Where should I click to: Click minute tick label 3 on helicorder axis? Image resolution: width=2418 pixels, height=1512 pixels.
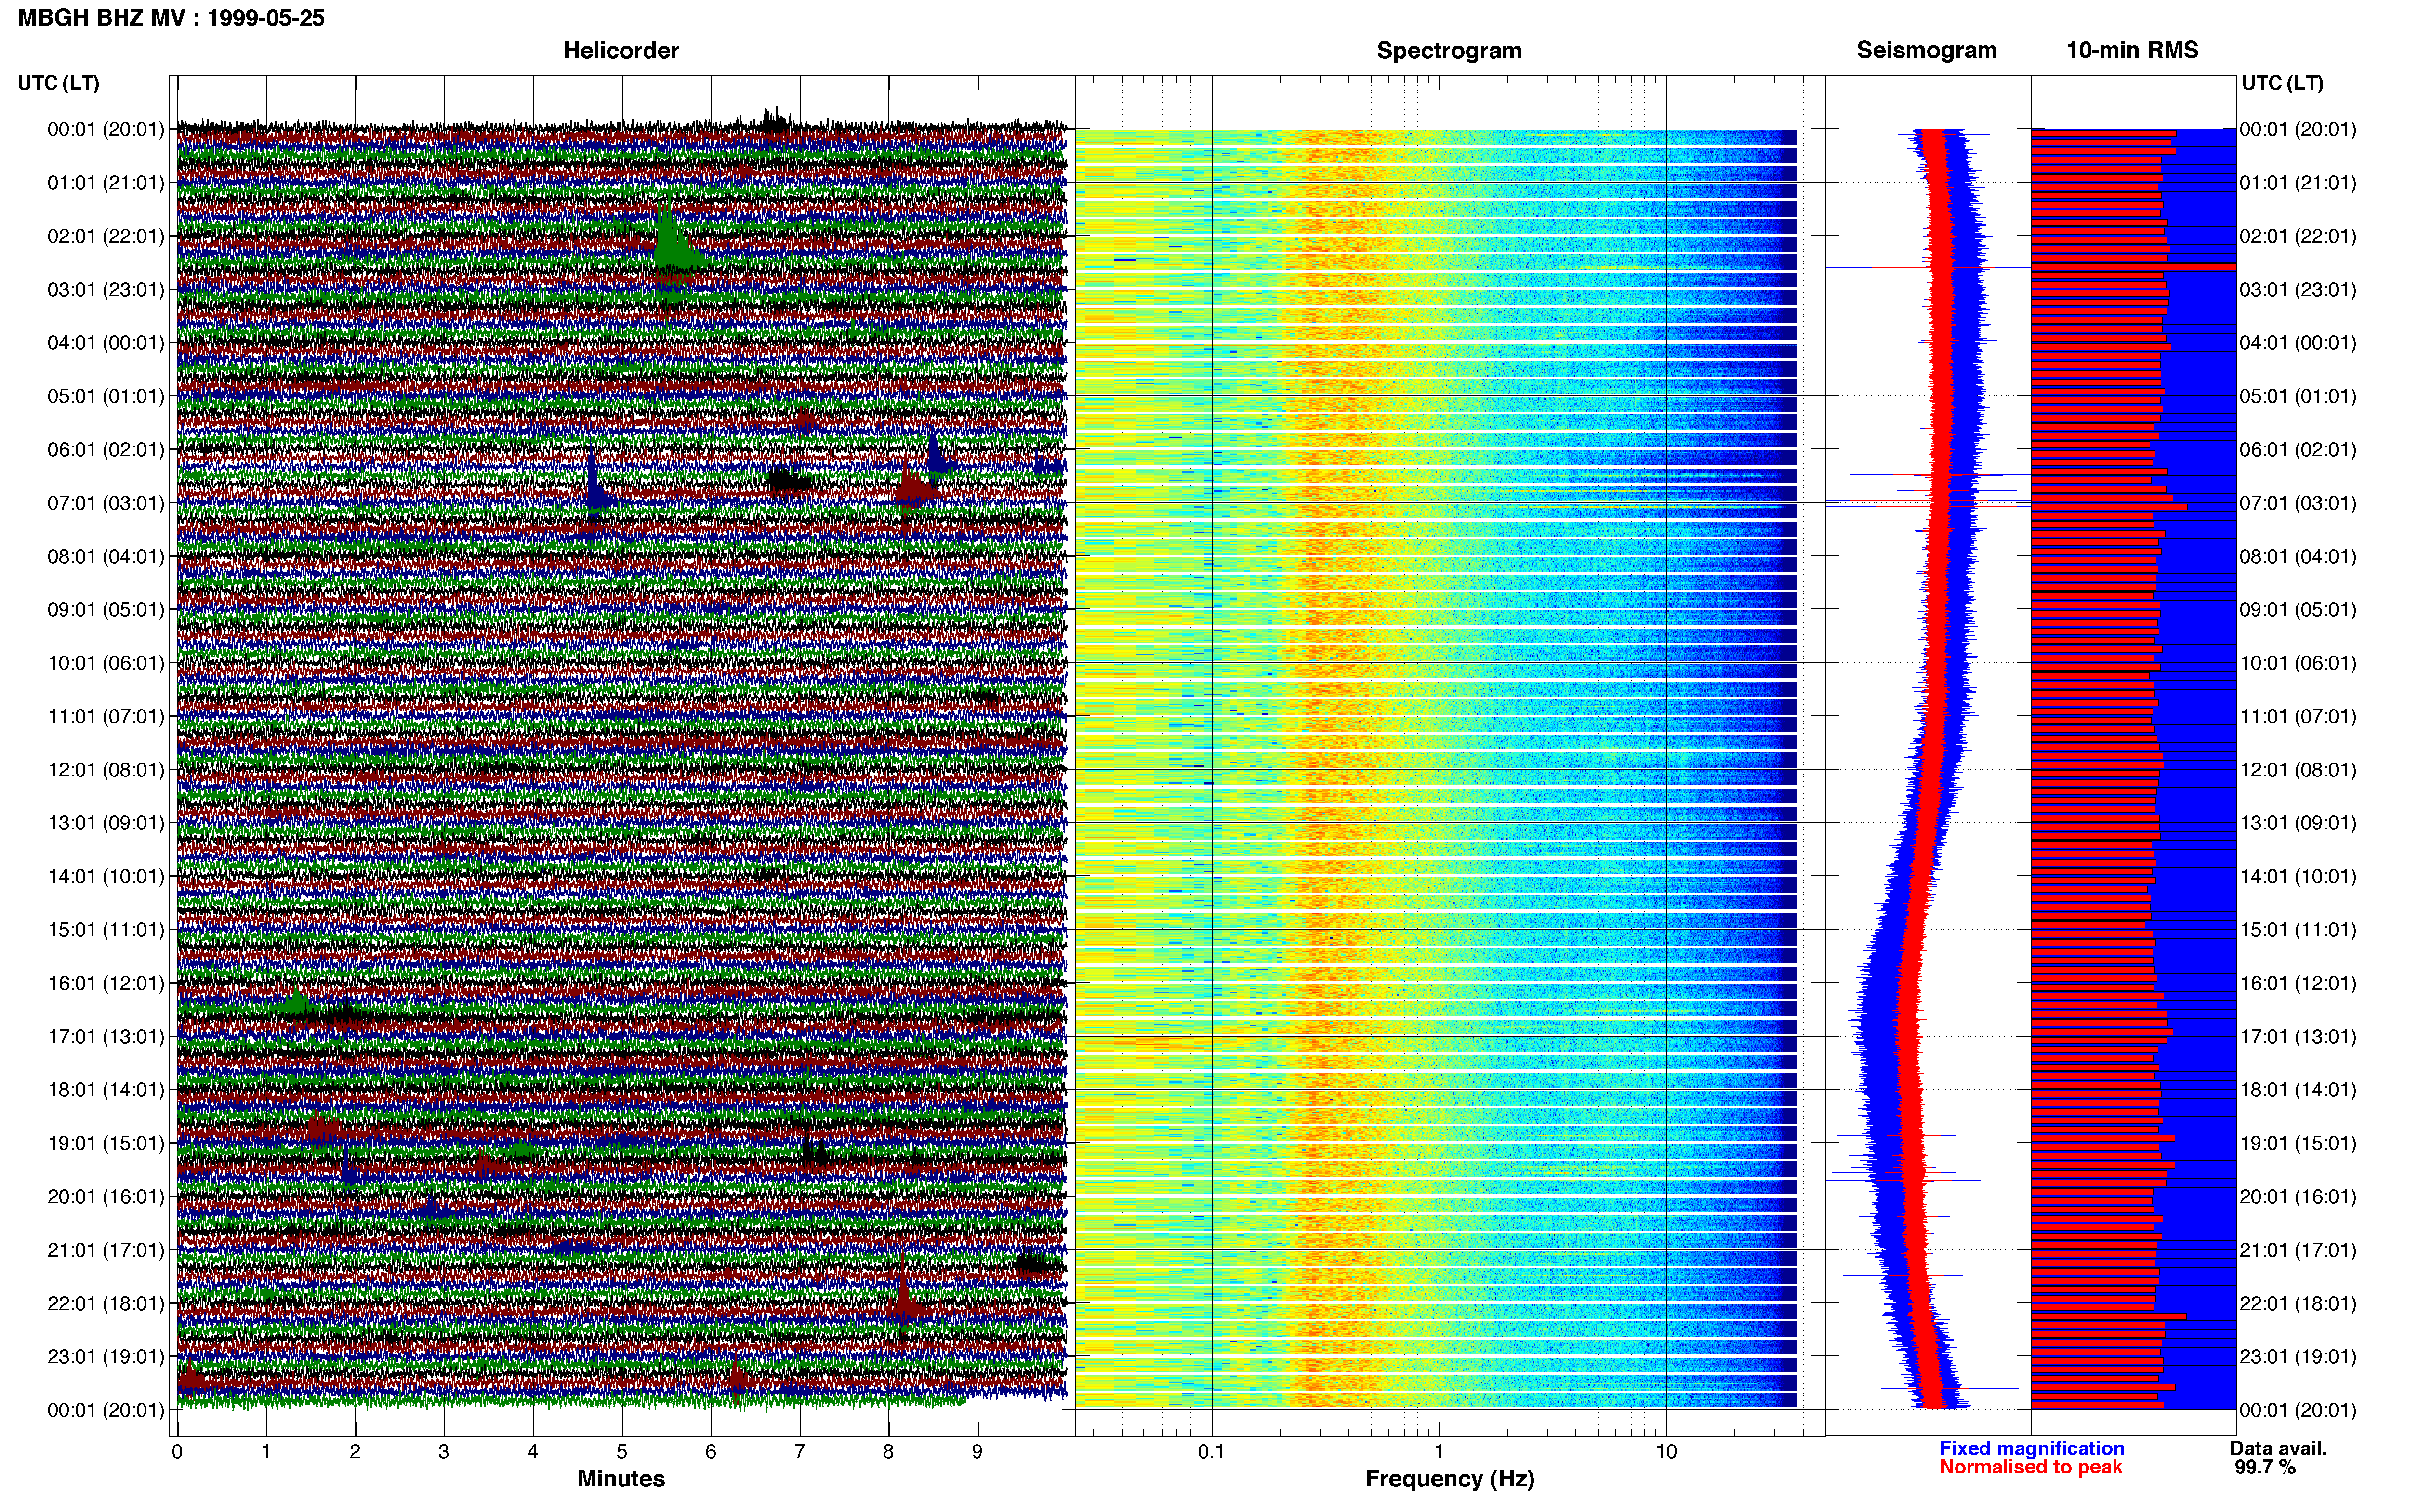(444, 1452)
